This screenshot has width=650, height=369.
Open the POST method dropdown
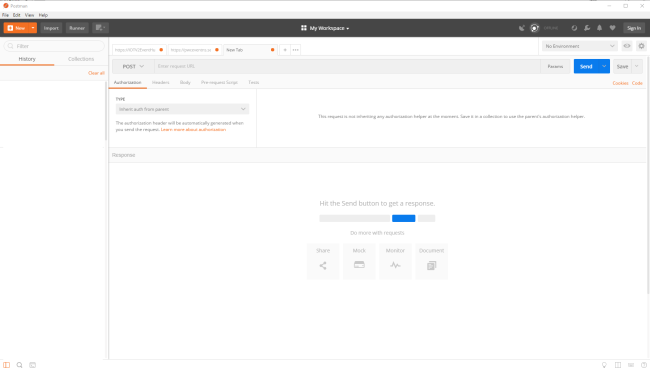point(133,66)
